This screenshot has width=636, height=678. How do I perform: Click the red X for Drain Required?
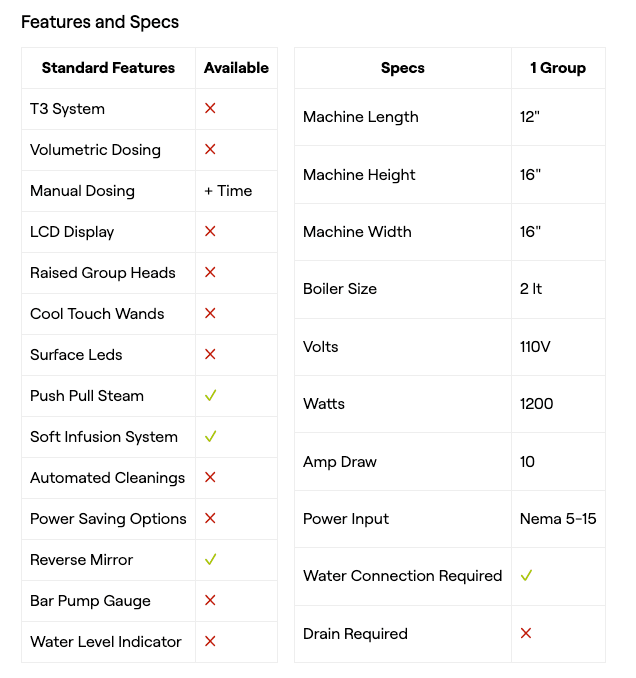pos(526,633)
